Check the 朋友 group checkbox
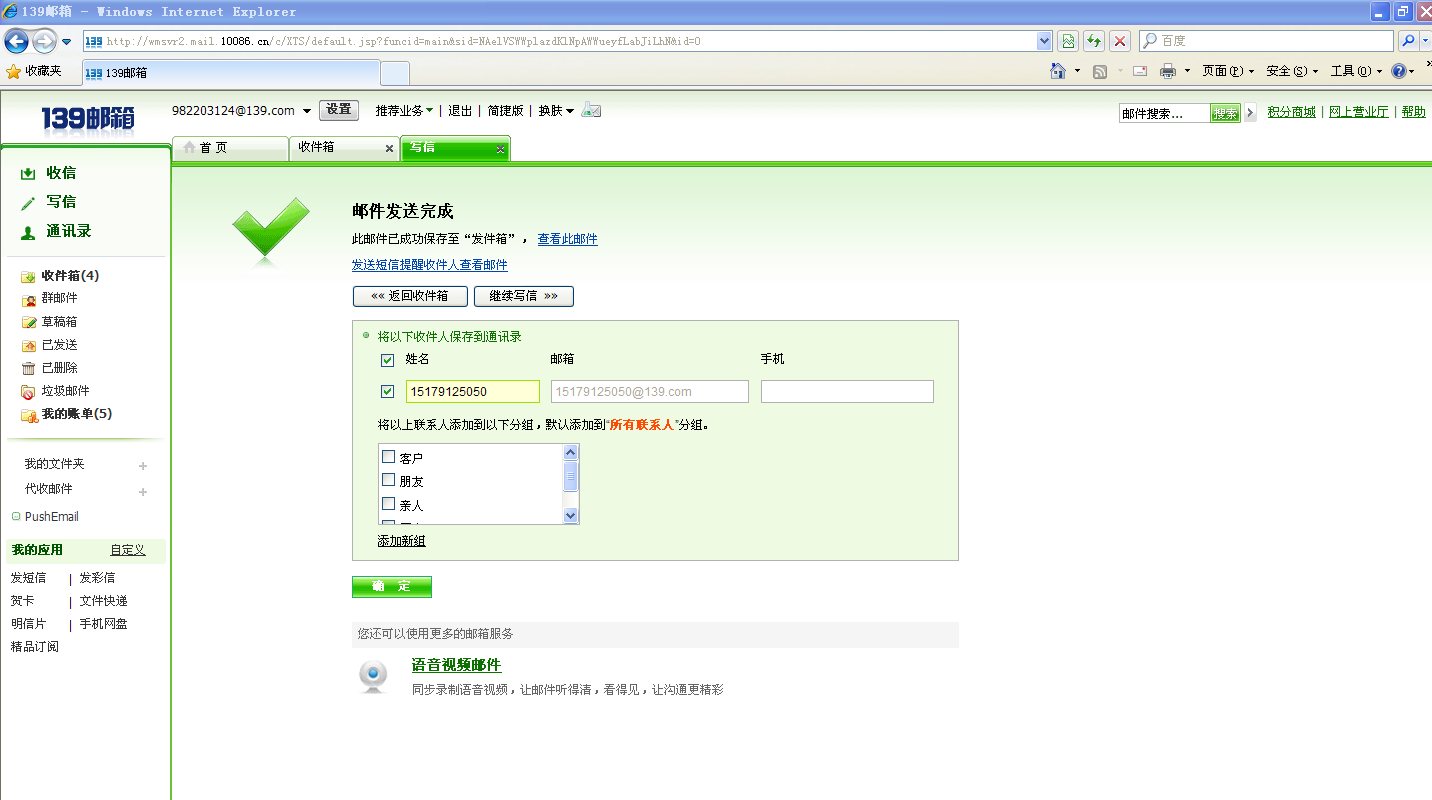 [389, 481]
